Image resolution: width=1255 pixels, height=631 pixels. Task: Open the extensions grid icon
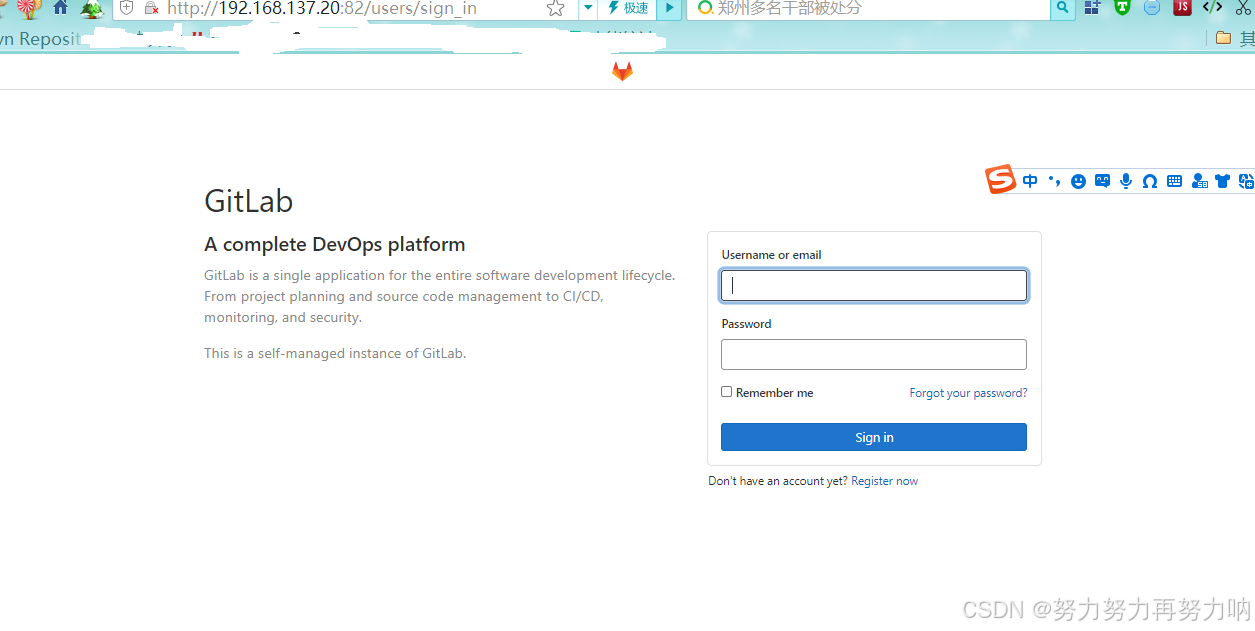pos(1092,8)
